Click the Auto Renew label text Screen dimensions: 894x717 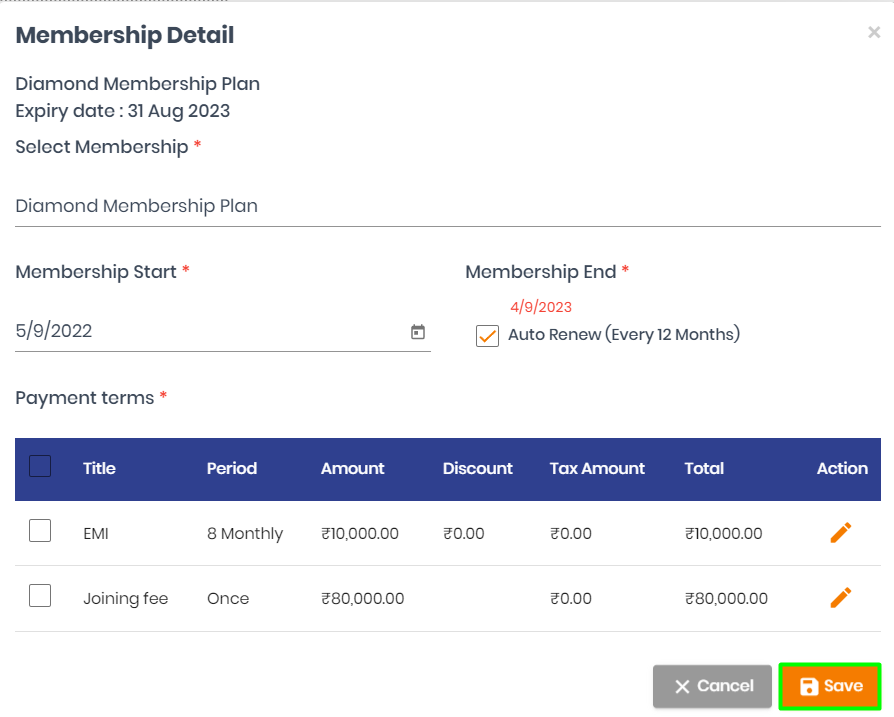click(624, 335)
